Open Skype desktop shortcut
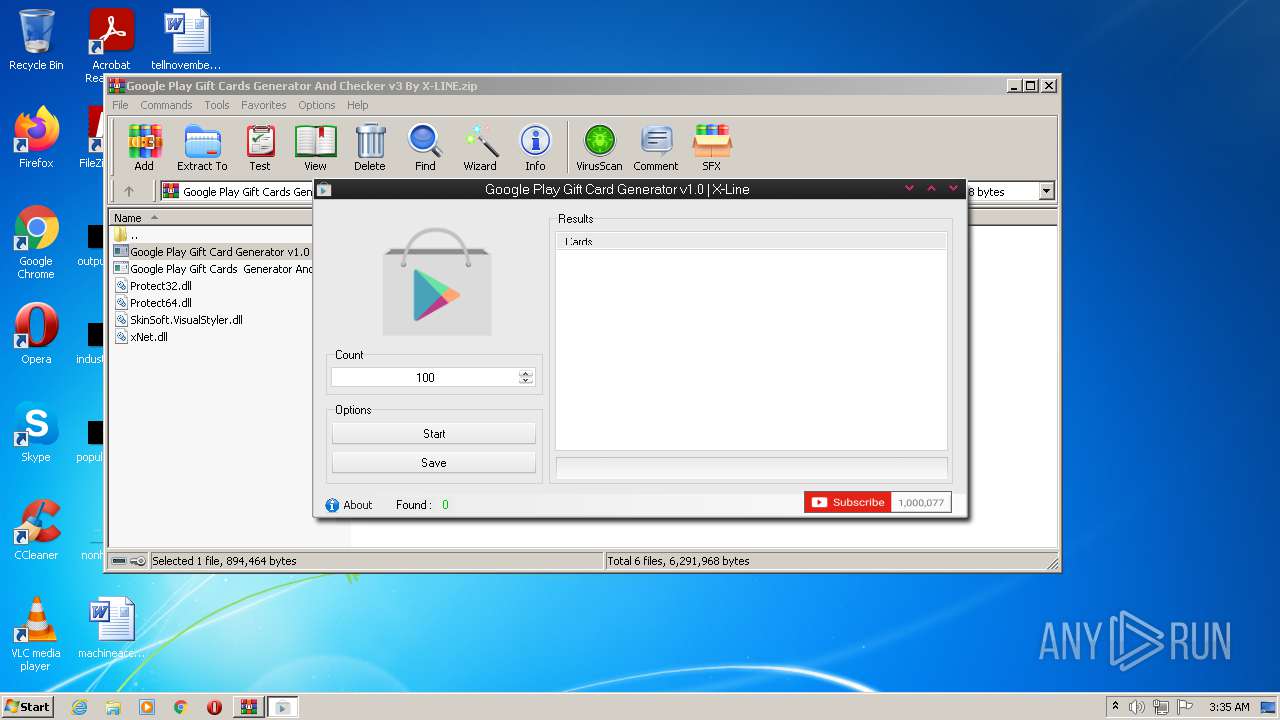This screenshot has height=720, width=1280. [x=36, y=432]
